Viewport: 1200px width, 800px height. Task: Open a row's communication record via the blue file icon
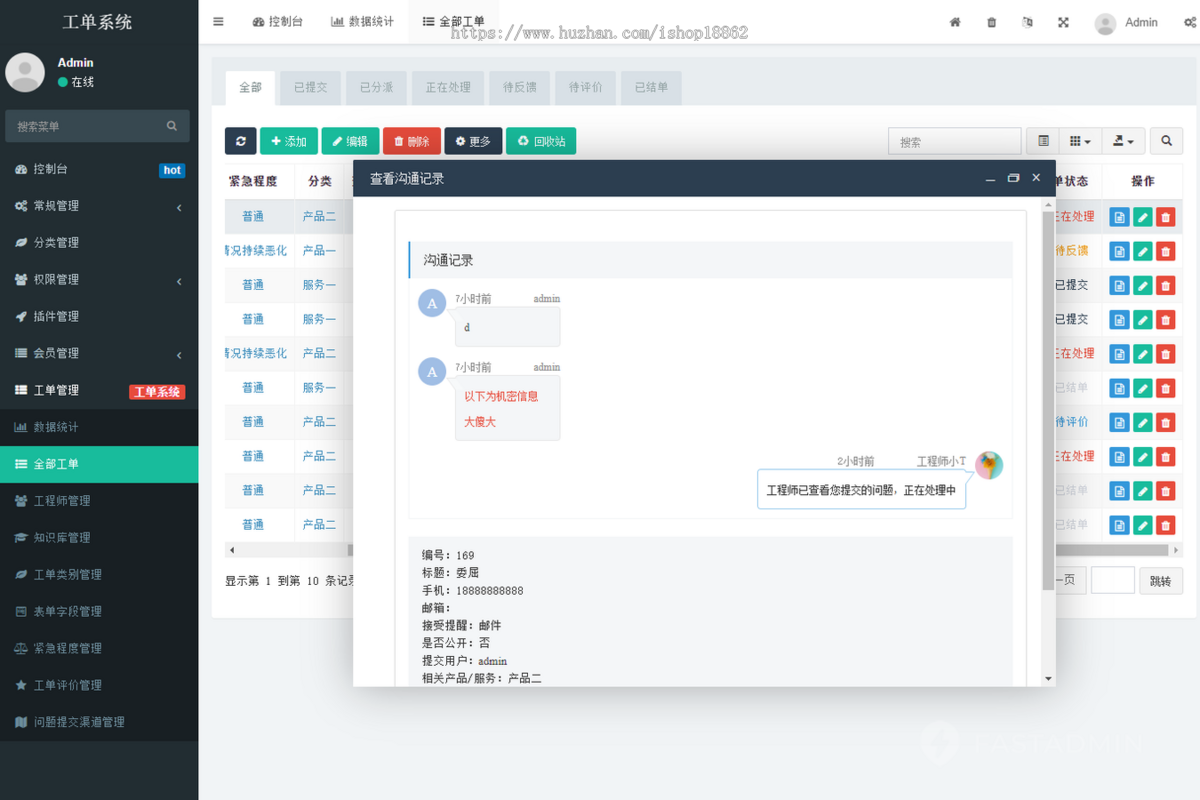pos(1119,216)
